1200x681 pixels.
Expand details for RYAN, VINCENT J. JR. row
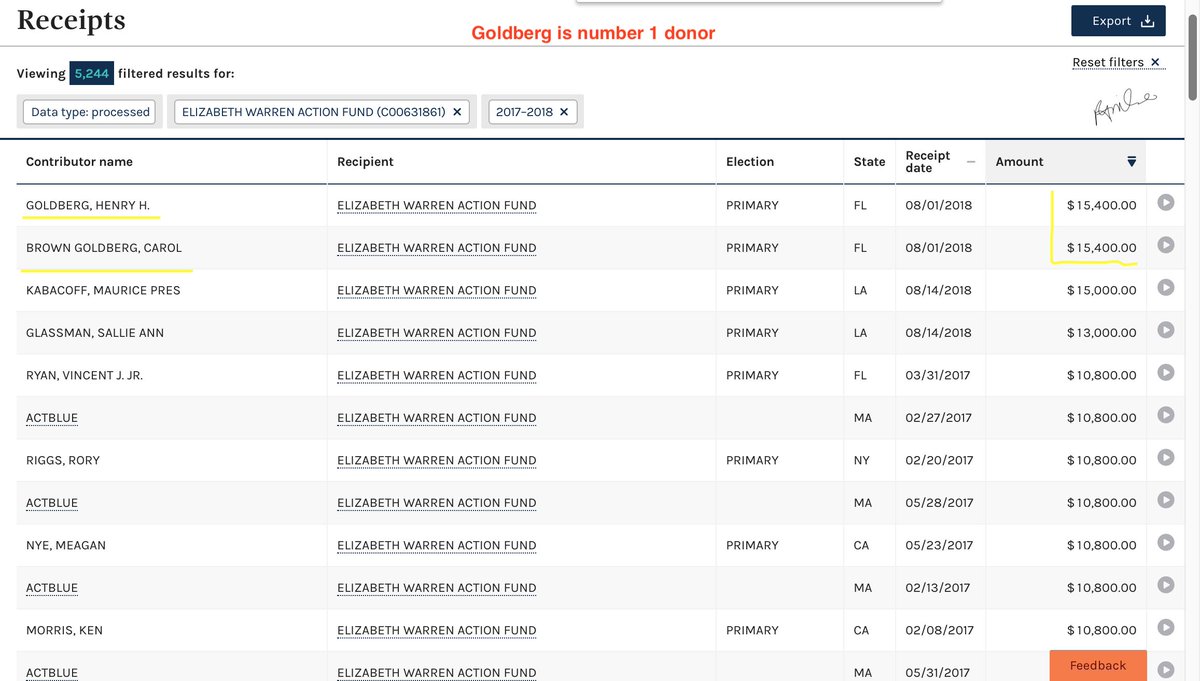tap(1165, 374)
